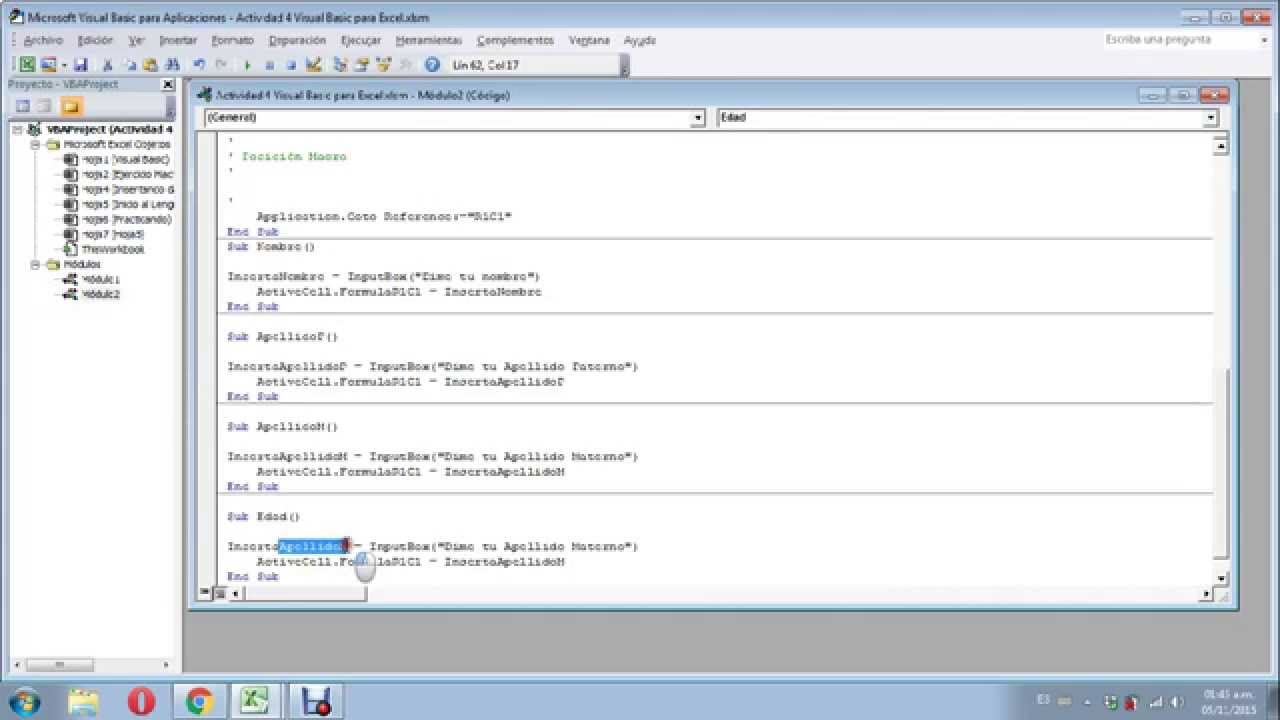Open the Insert object dropdown arrow in toolbar
Viewport: 1280px width, 720px height.
[x=63, y=65]
